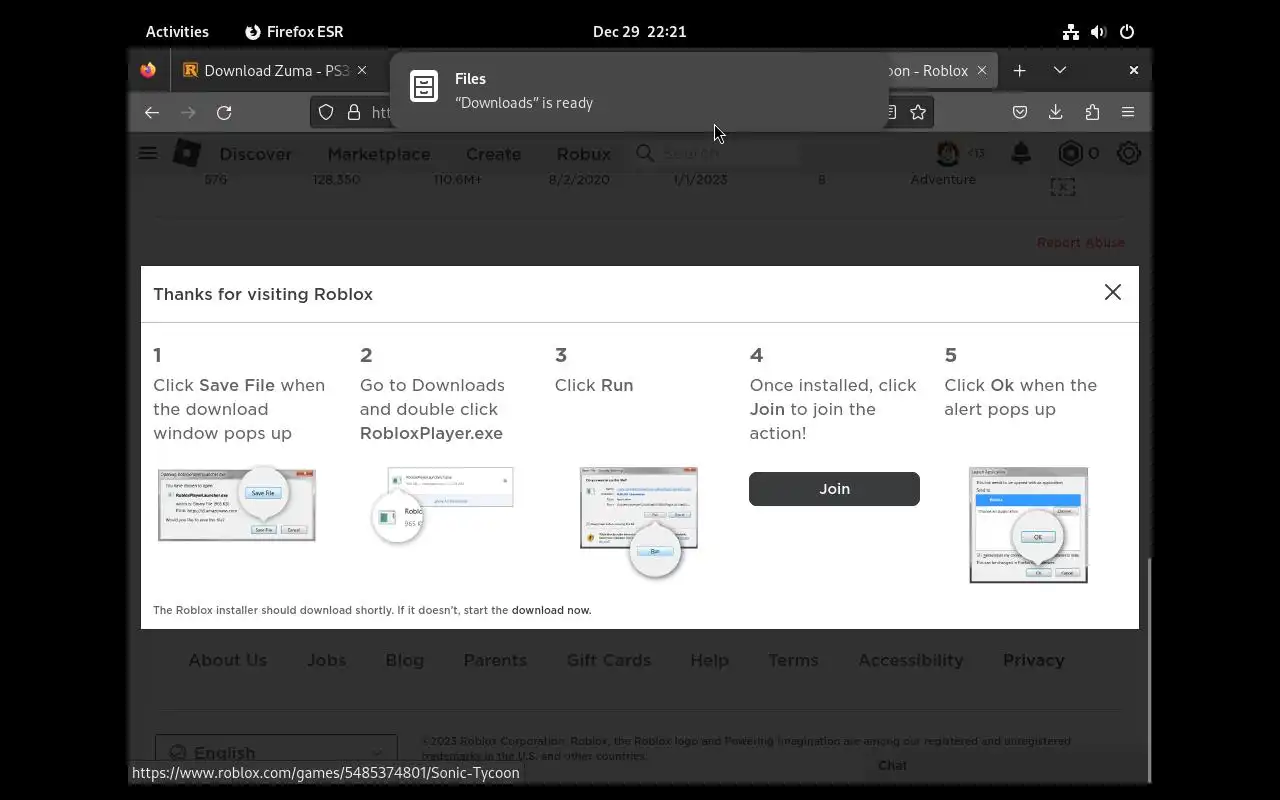Screen dimensions: 1280x800
Task: Click the Robux balance icon
Action: tap(1071, 153)
